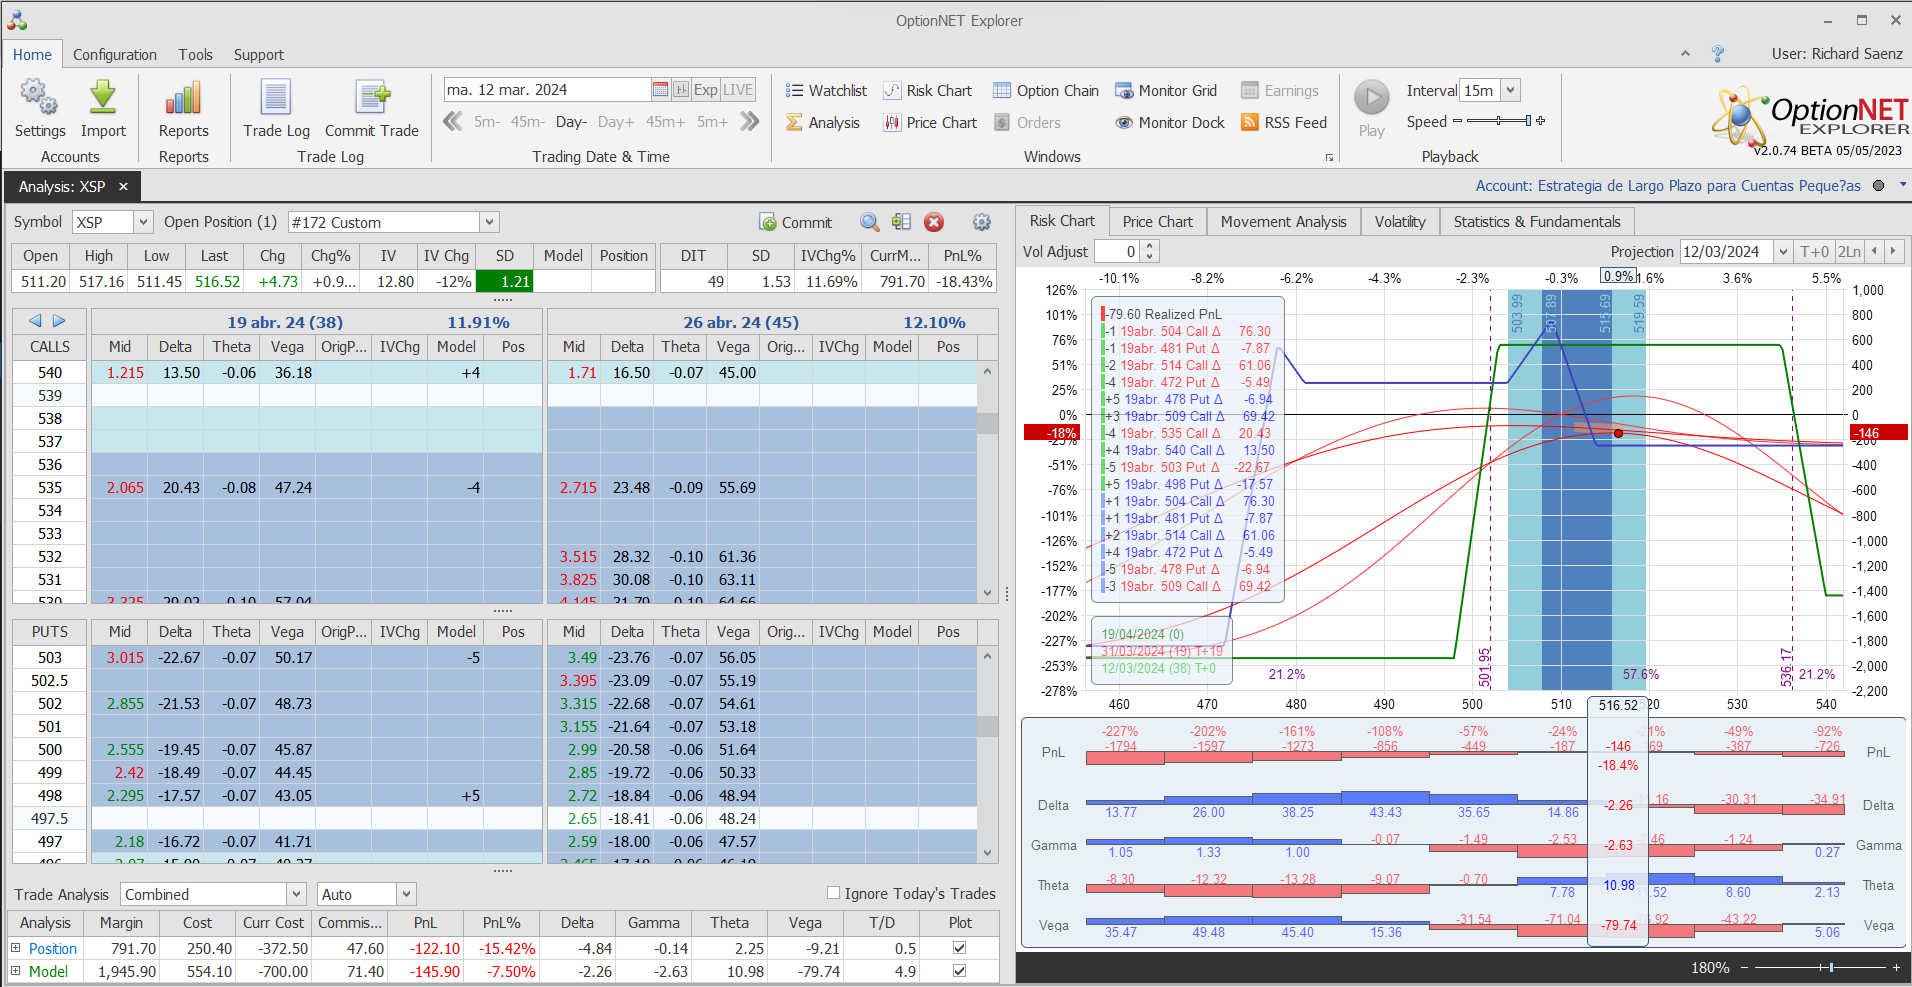Open the Interval 15m dropdown

pos(1511,90)
